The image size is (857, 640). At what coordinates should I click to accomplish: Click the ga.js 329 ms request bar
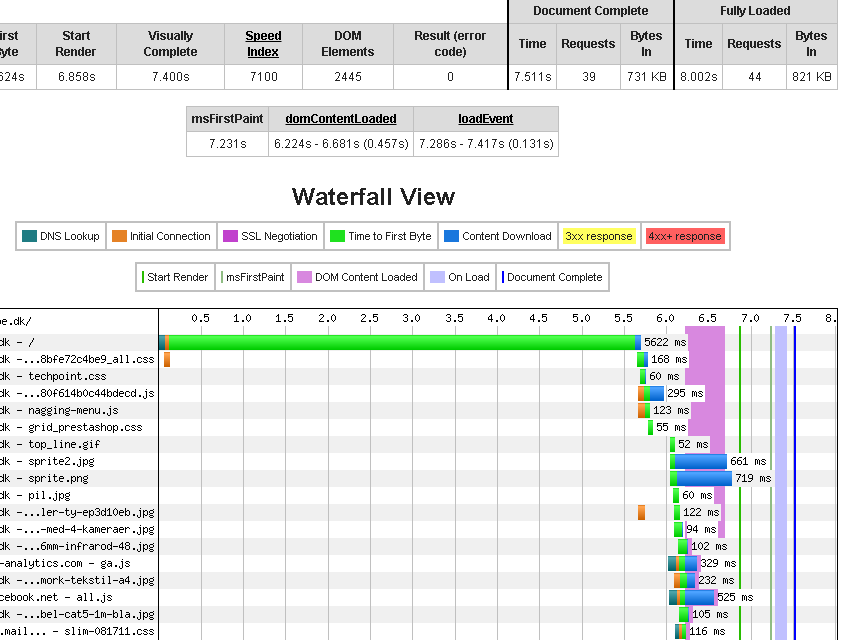click(683, 563)
